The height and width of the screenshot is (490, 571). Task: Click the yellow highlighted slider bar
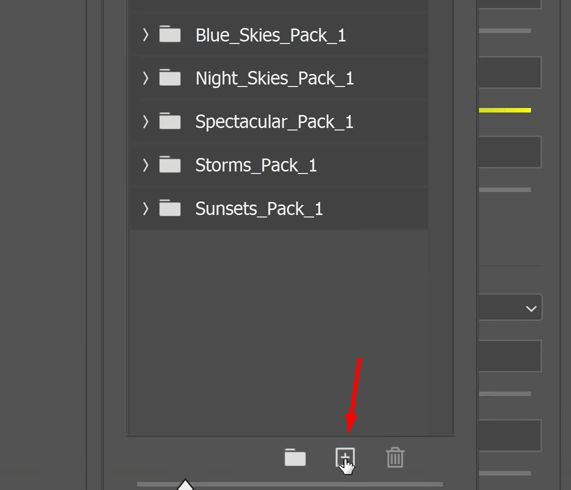(x=505, y=110)
